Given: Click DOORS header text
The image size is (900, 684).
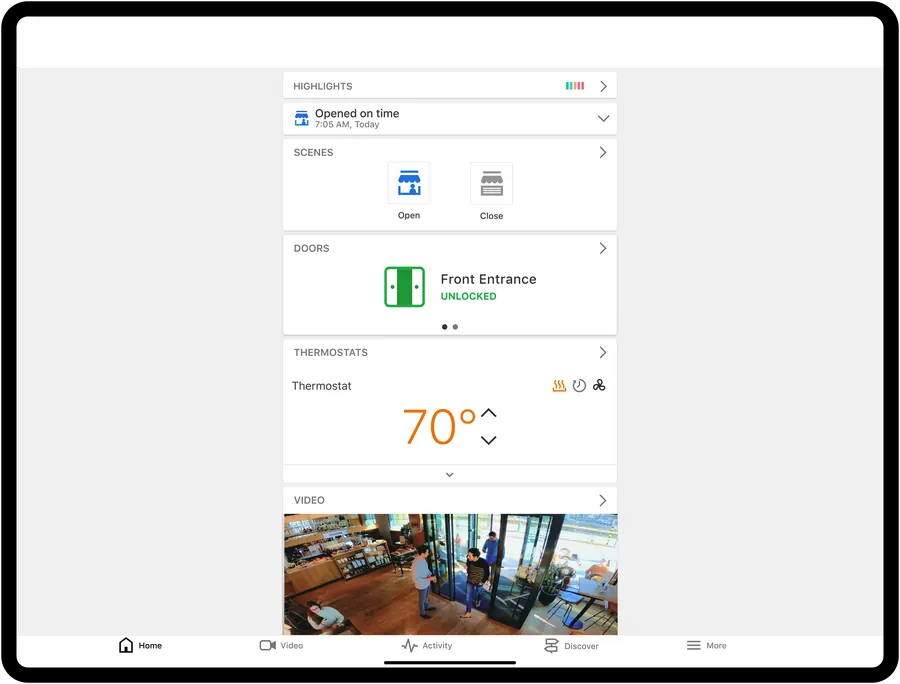Looking at the screenshot, I should coord(312,248).
